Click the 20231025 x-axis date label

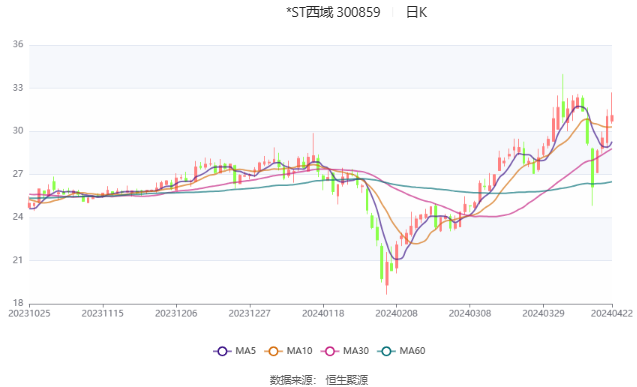[x=29, y=313]
